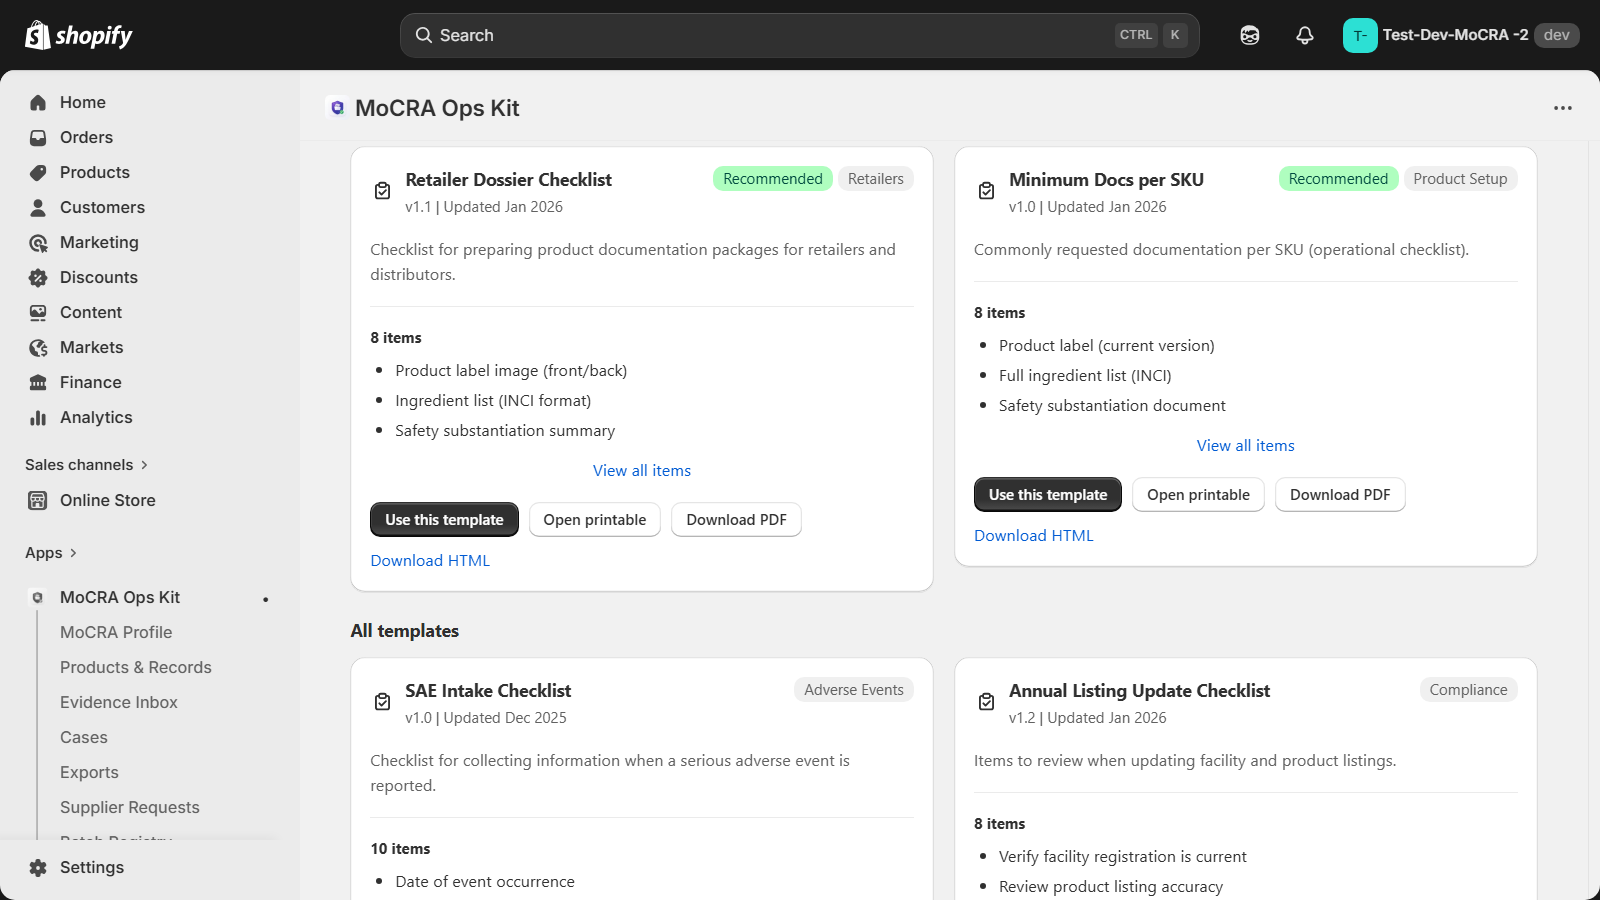Click the Finance bank icon
This screenshot has width=1600, height=900.
pos(38,382)
